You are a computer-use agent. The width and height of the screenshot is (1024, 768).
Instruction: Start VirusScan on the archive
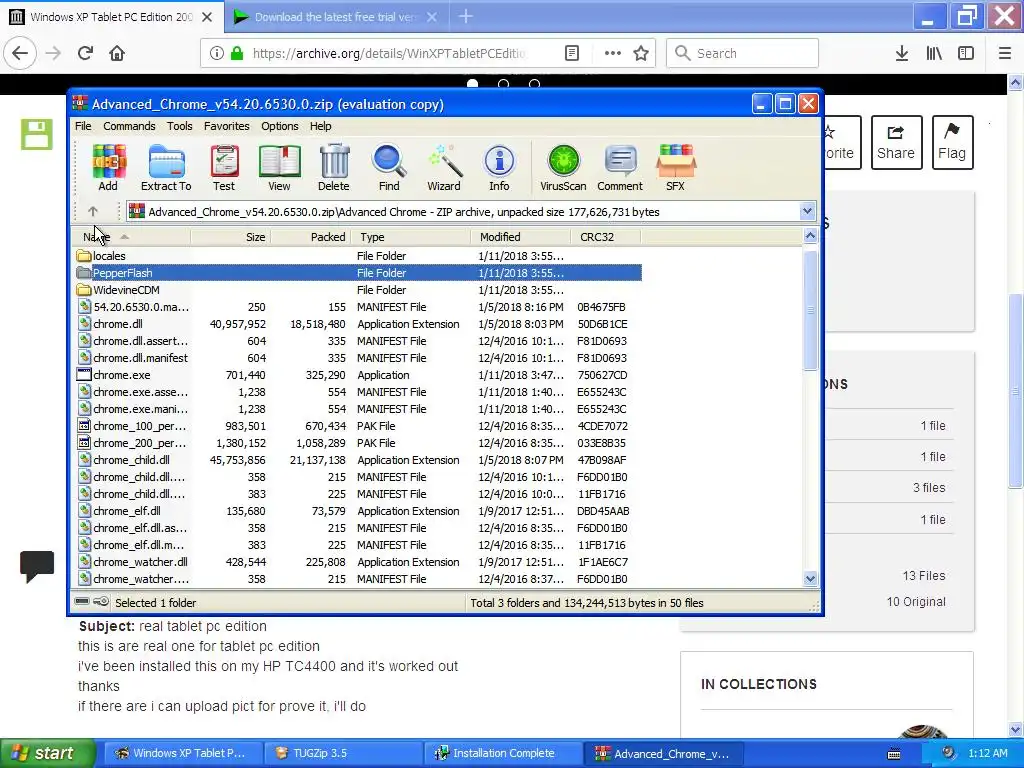pyautogui.click(x=563, y=168)
